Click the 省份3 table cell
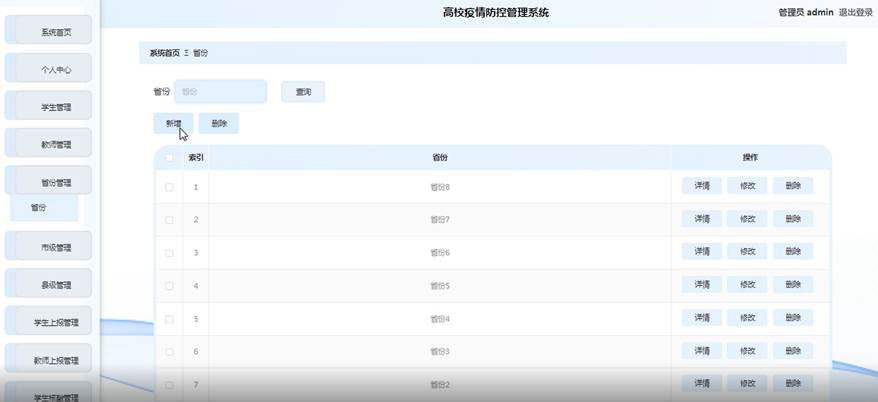 coord(440,352)
